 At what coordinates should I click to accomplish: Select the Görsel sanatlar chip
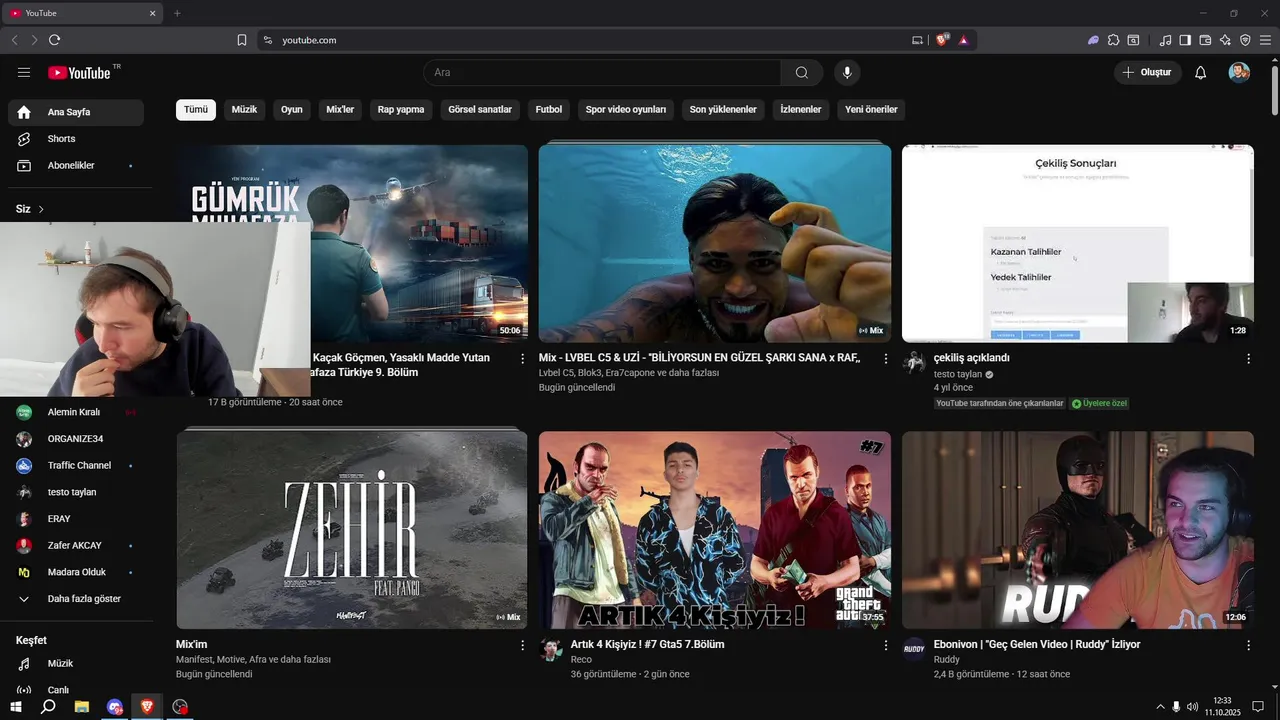pyautogui.click(x=480, y=109)
